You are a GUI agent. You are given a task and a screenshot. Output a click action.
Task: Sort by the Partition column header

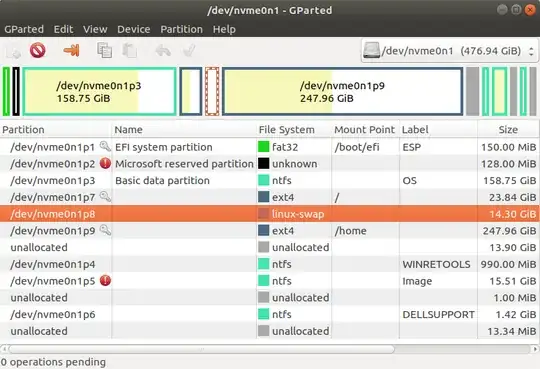[x=56, y=130]
